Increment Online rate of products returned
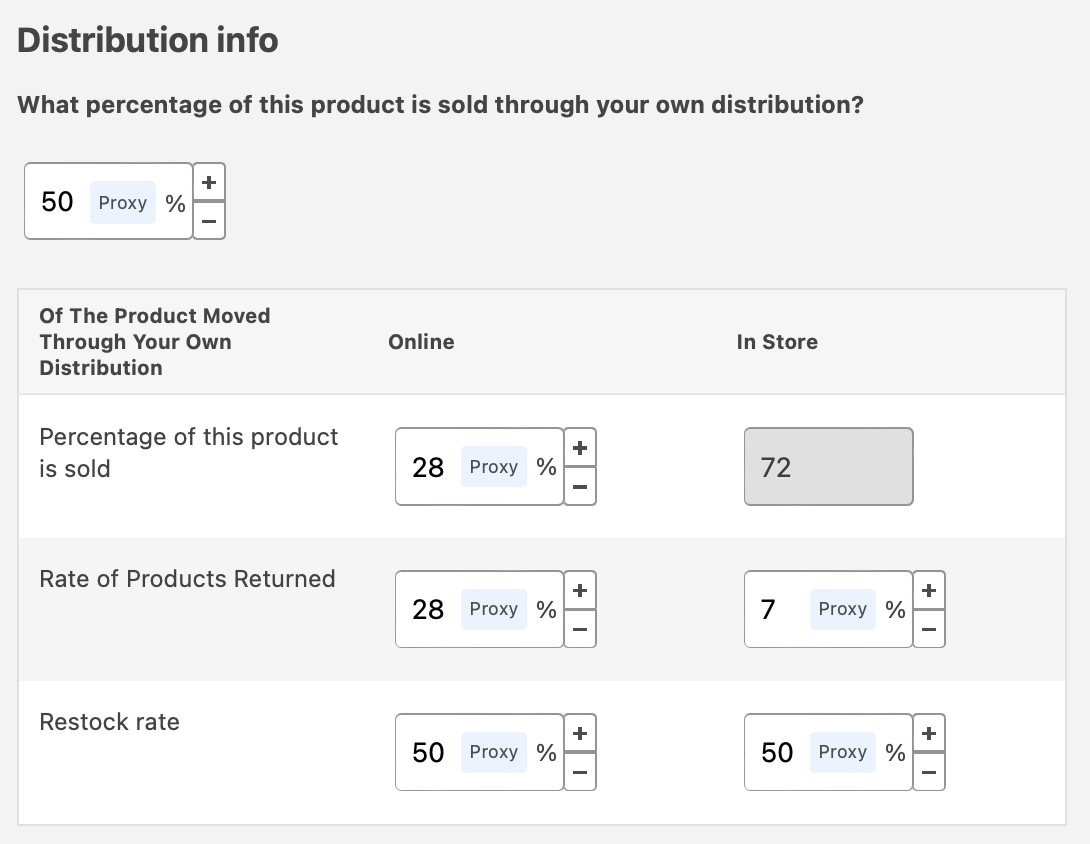Viewport: 1090px width, 844px height. point(580,590)
